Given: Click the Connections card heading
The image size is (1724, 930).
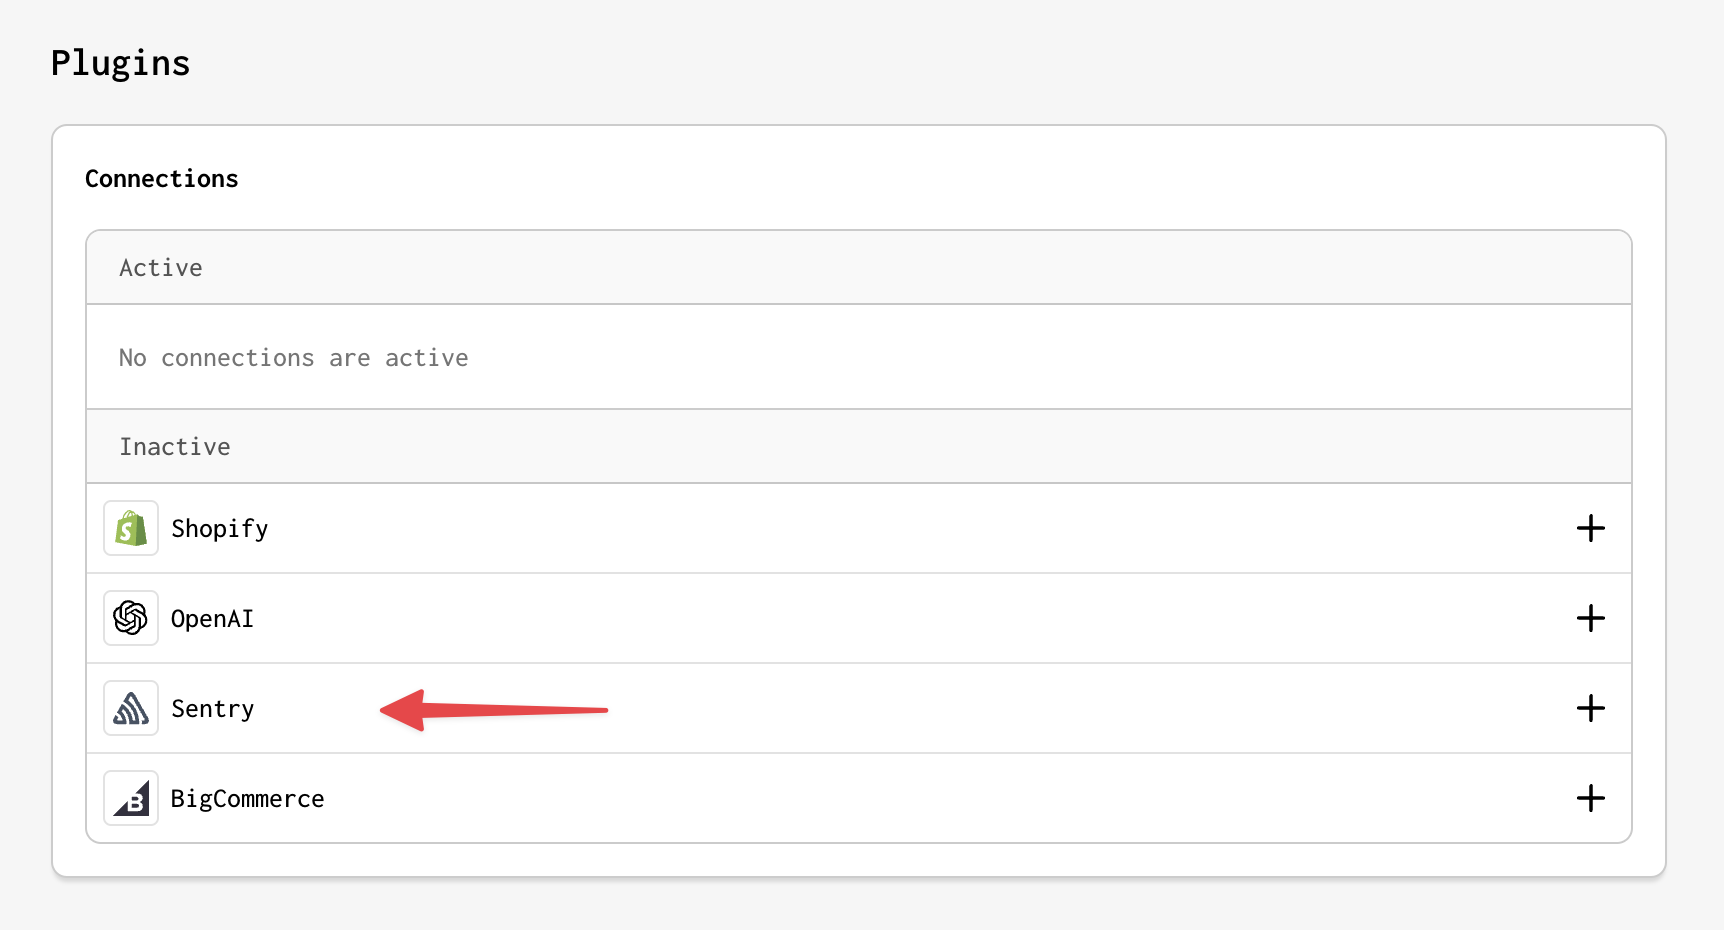Looking at the screenshot, I should pyautogui.click(x=162, y=179).
